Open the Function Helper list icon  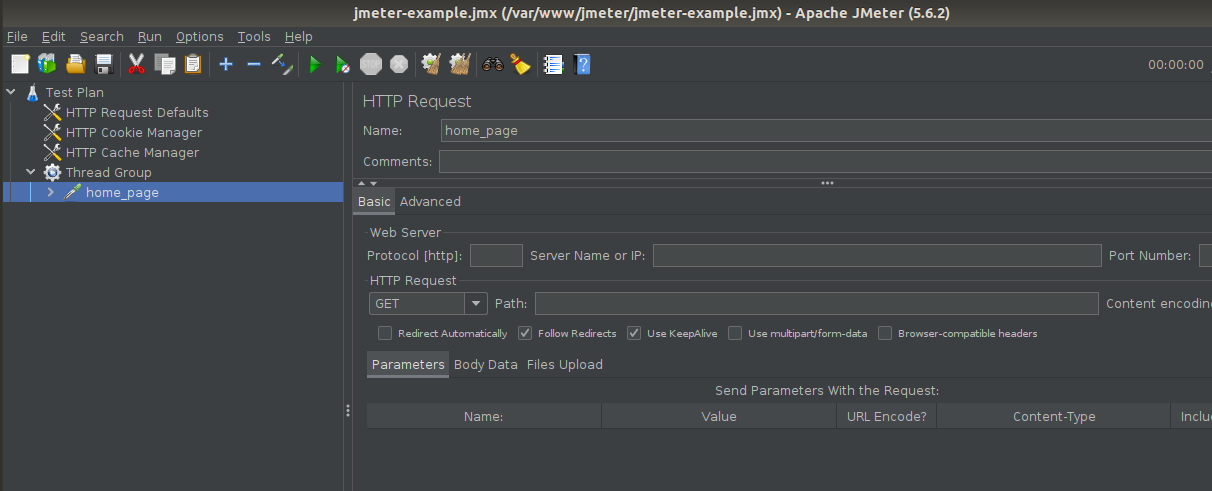point(553,64)
